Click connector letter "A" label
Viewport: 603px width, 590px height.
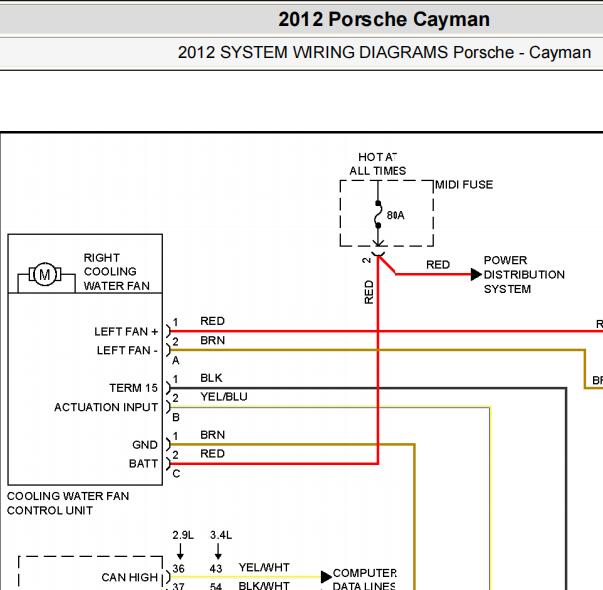[176, 360]
